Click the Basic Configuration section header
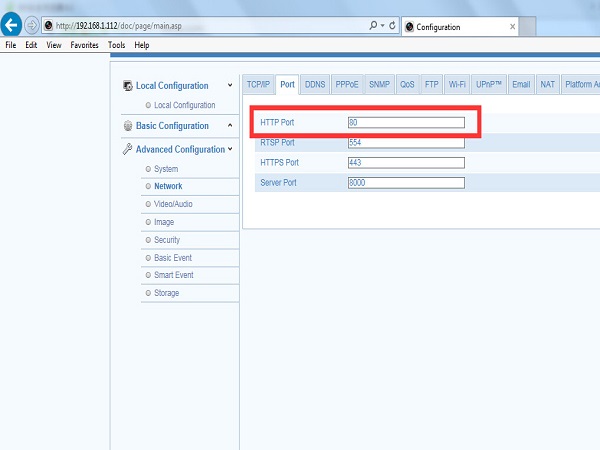Image resolution: width=600 pixels, height=450 pixels. 172,126
